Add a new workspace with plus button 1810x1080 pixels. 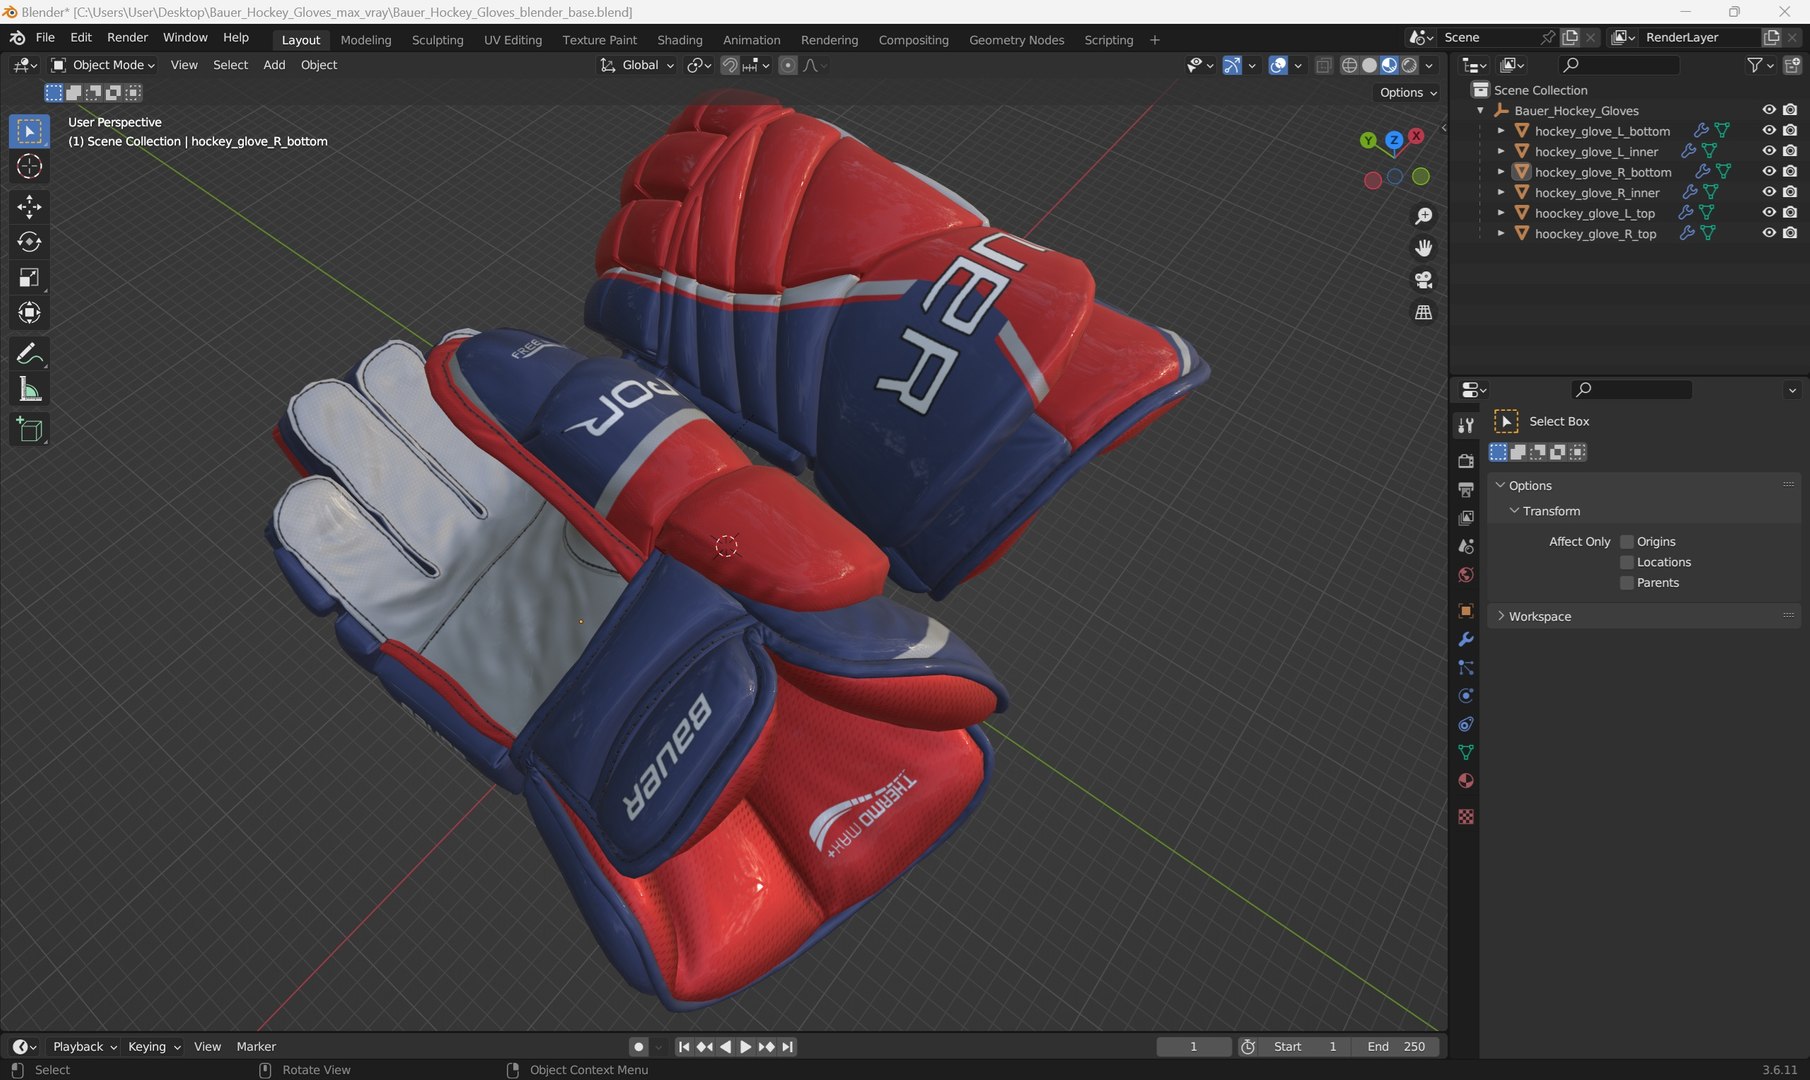pos(1155,40)
